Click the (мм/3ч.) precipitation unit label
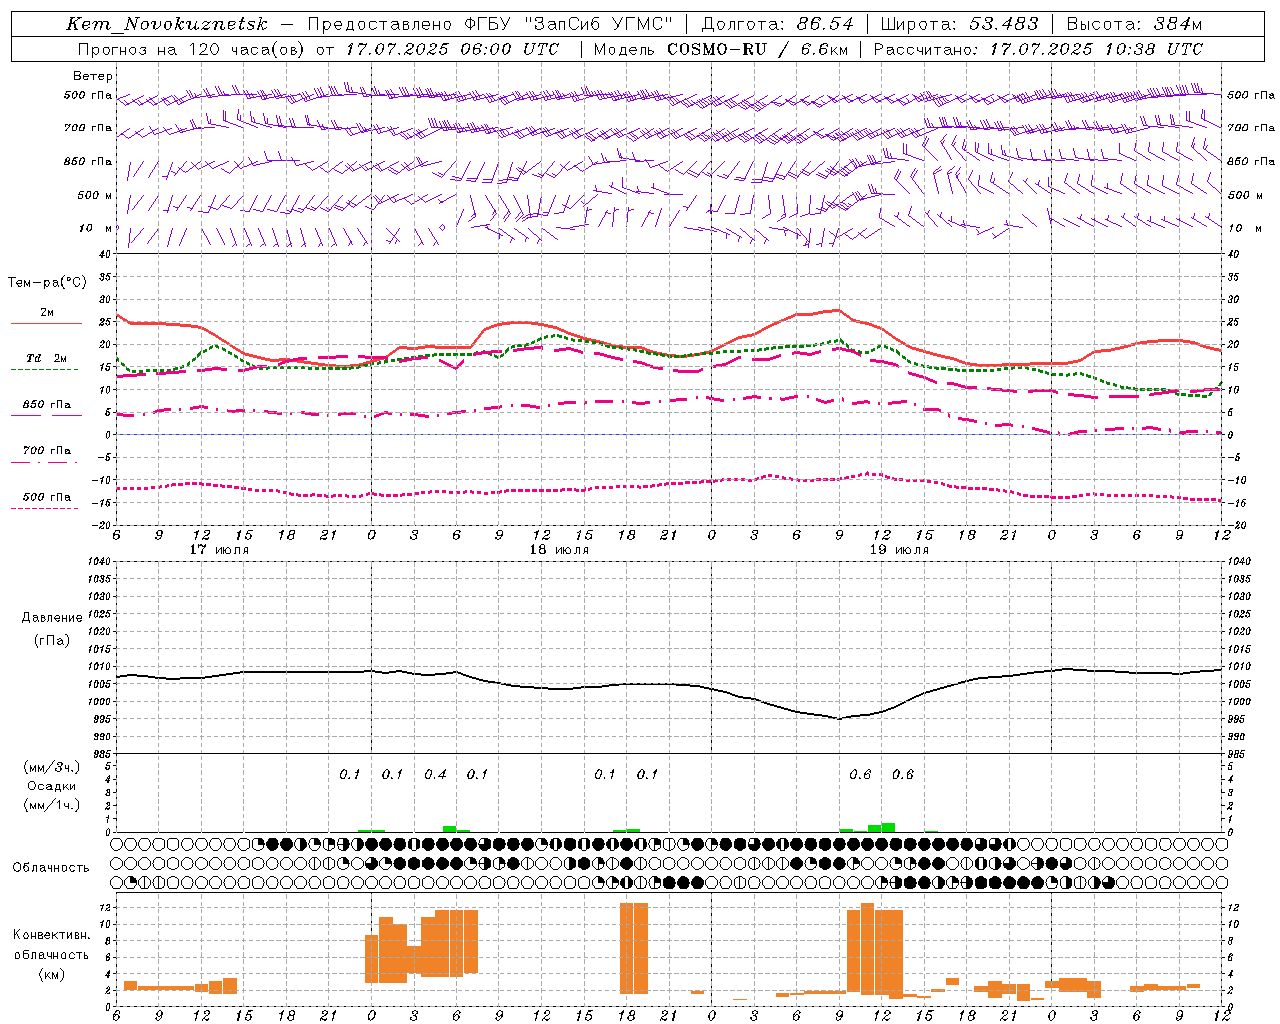Viewport: 1280px width, 1024px height. (x=51, y=767)
